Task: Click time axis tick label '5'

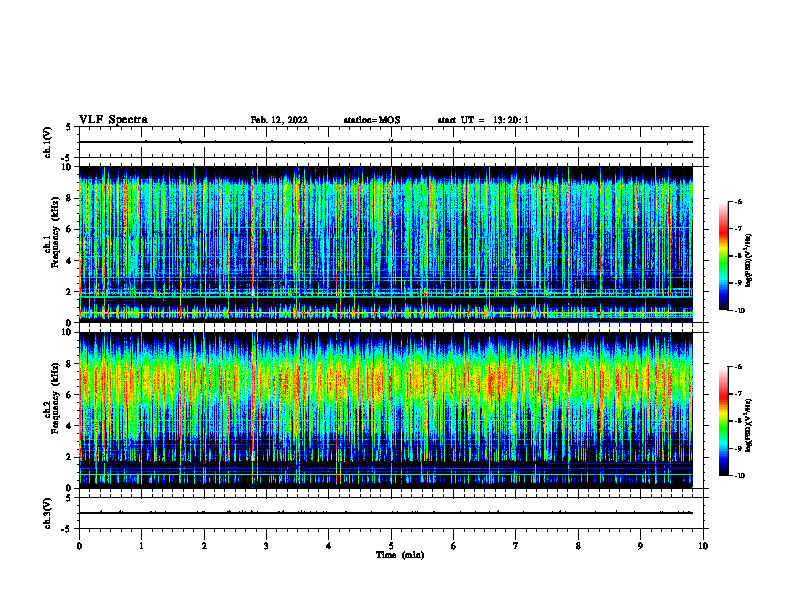Action: coord(391,546)
